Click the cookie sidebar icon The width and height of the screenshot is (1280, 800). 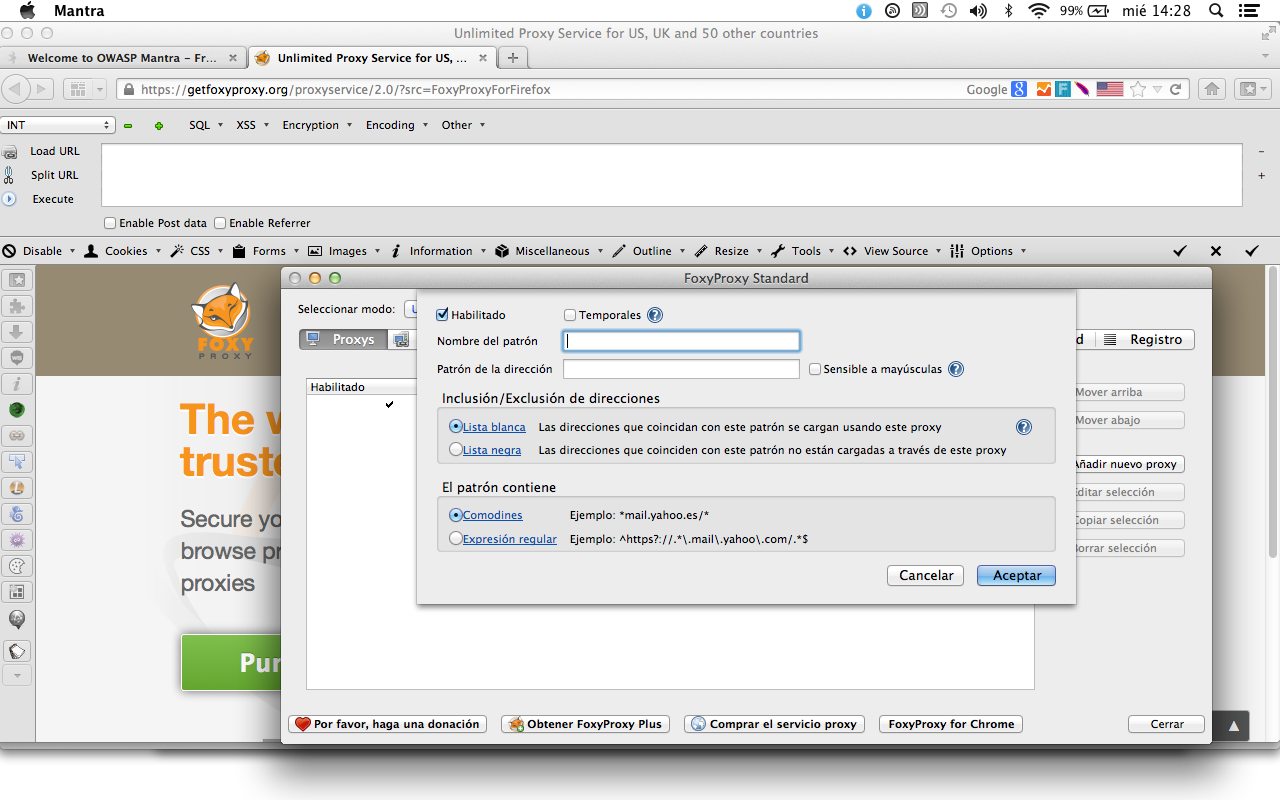point(17,566)
